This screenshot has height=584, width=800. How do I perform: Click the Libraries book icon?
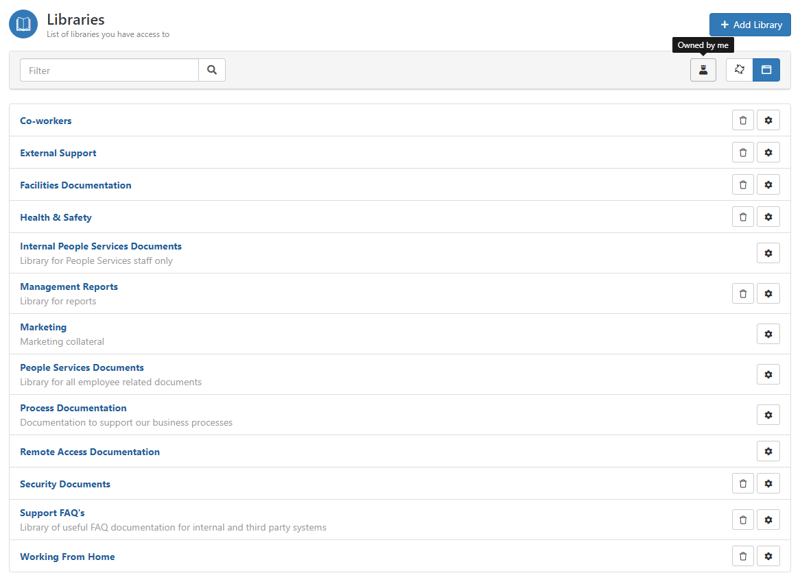23,24
